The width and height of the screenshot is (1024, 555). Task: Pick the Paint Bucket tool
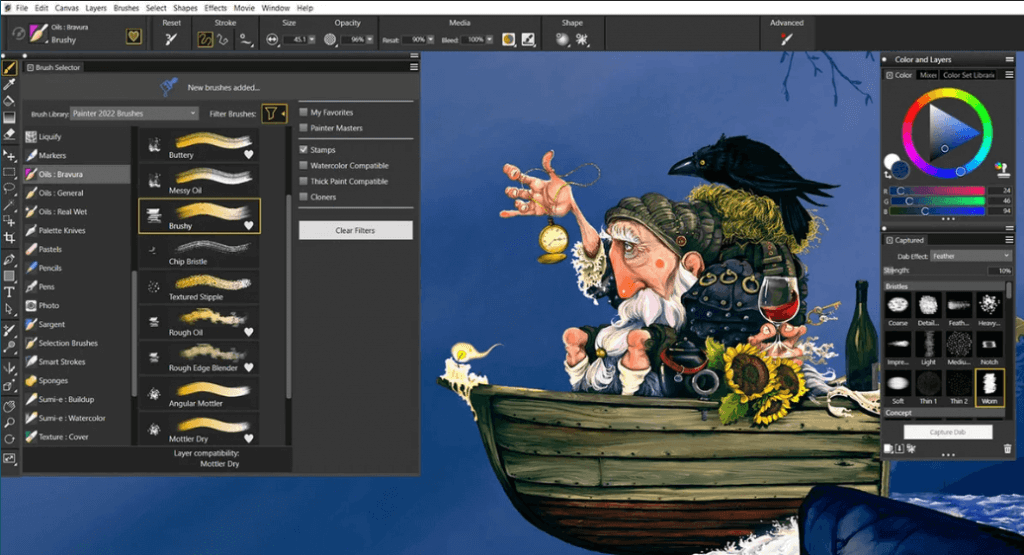pos(9,101)
